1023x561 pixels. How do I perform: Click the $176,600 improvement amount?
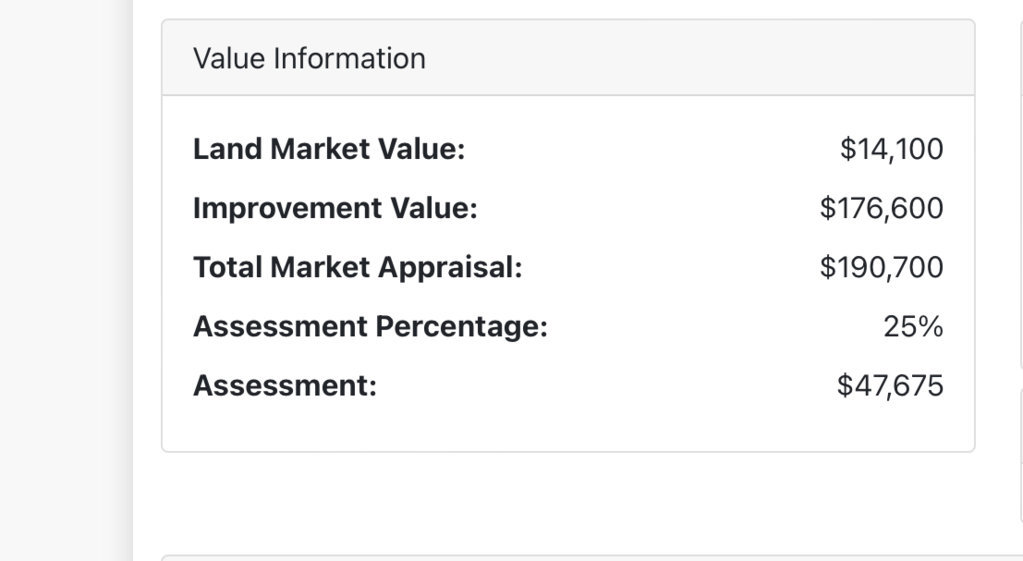tap(881, 209)
